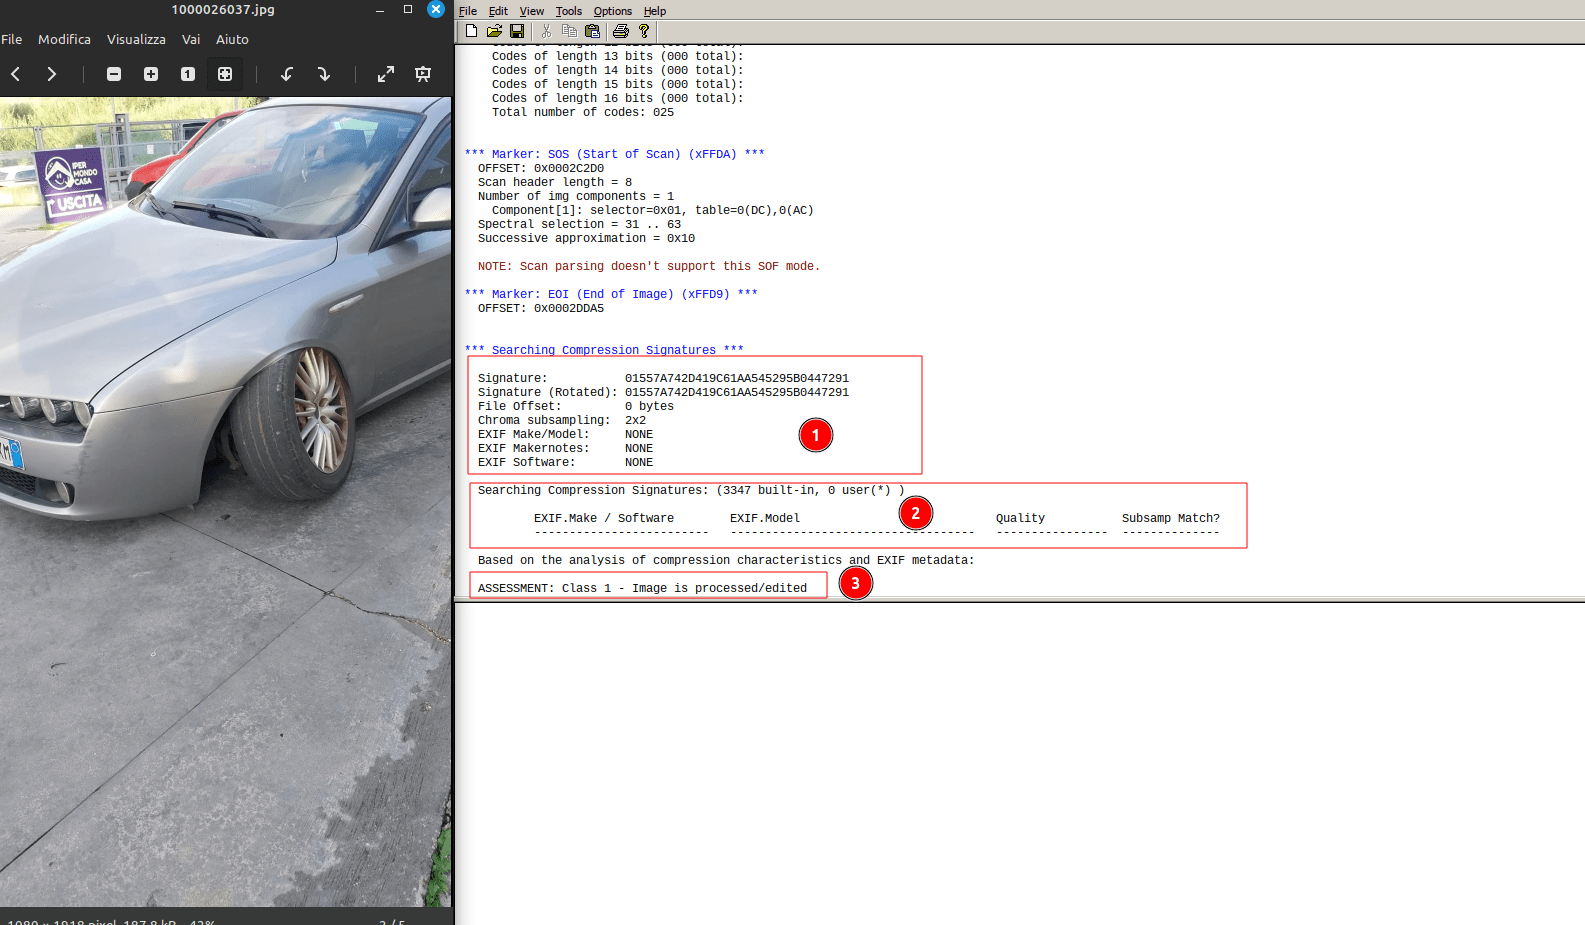Open the Visualizza menu
This screenshot has height=925, width=1585.
136,39
